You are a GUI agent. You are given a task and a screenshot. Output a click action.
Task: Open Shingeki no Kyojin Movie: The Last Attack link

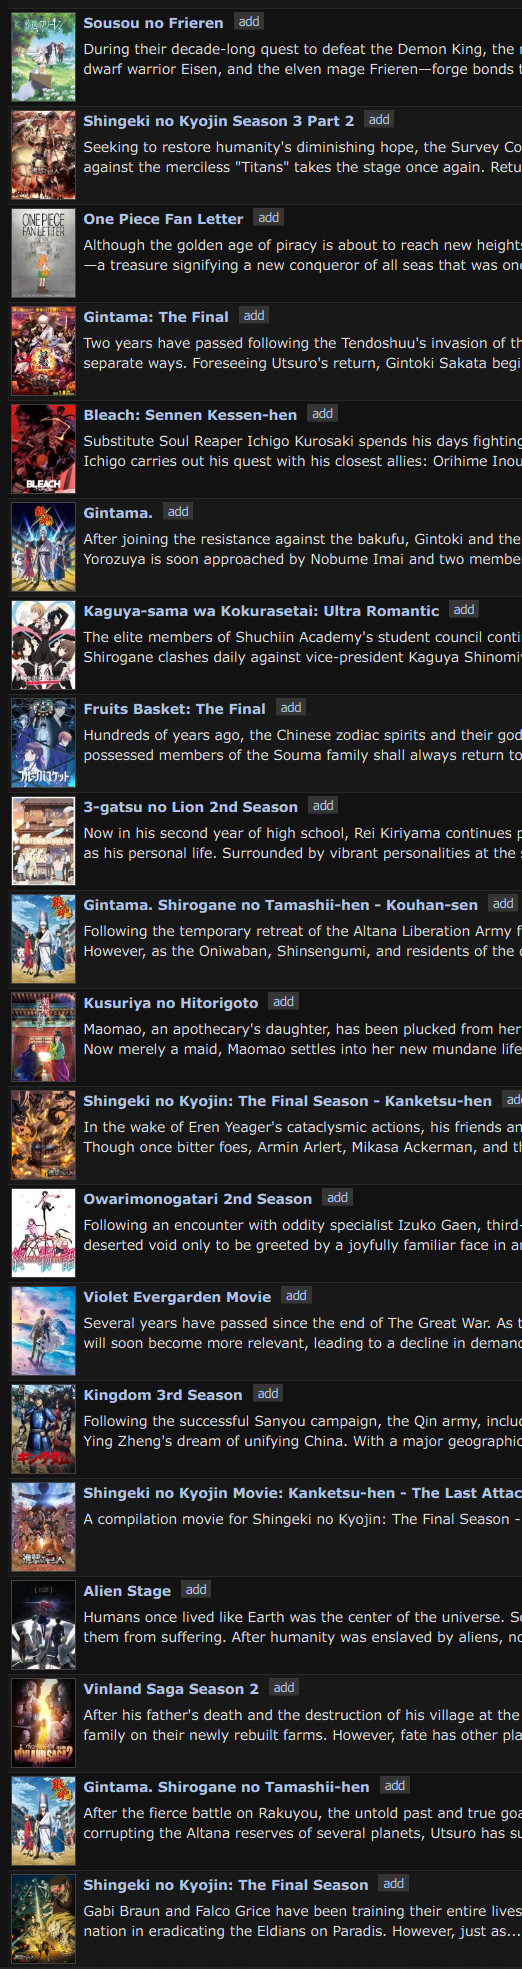(302, 1493)
